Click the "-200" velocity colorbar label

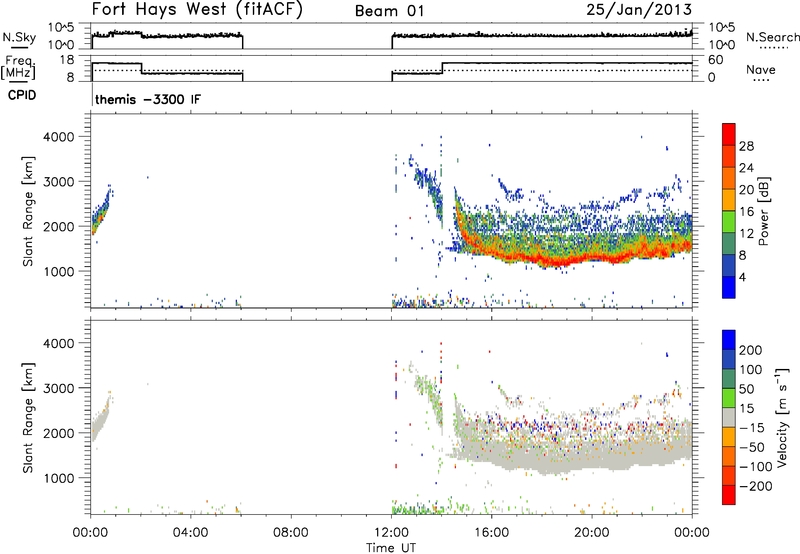756,486
